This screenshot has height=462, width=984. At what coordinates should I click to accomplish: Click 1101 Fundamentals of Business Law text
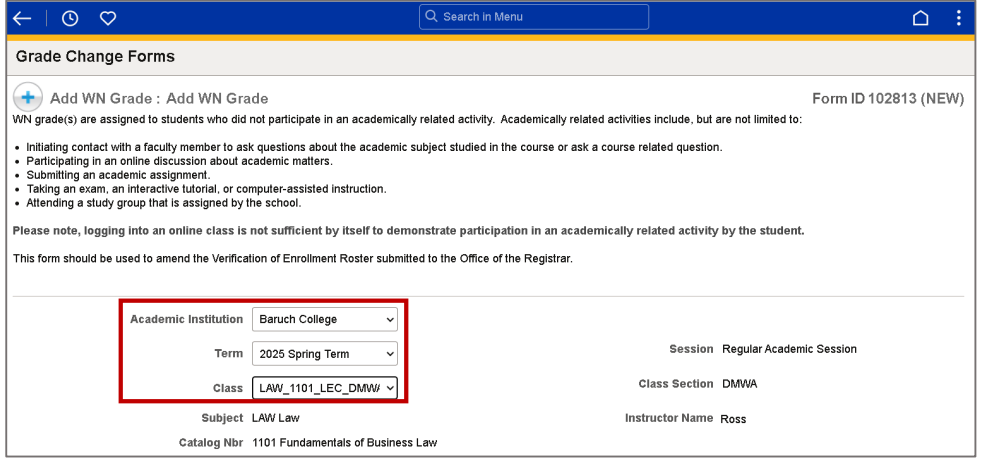click(345, 443)
